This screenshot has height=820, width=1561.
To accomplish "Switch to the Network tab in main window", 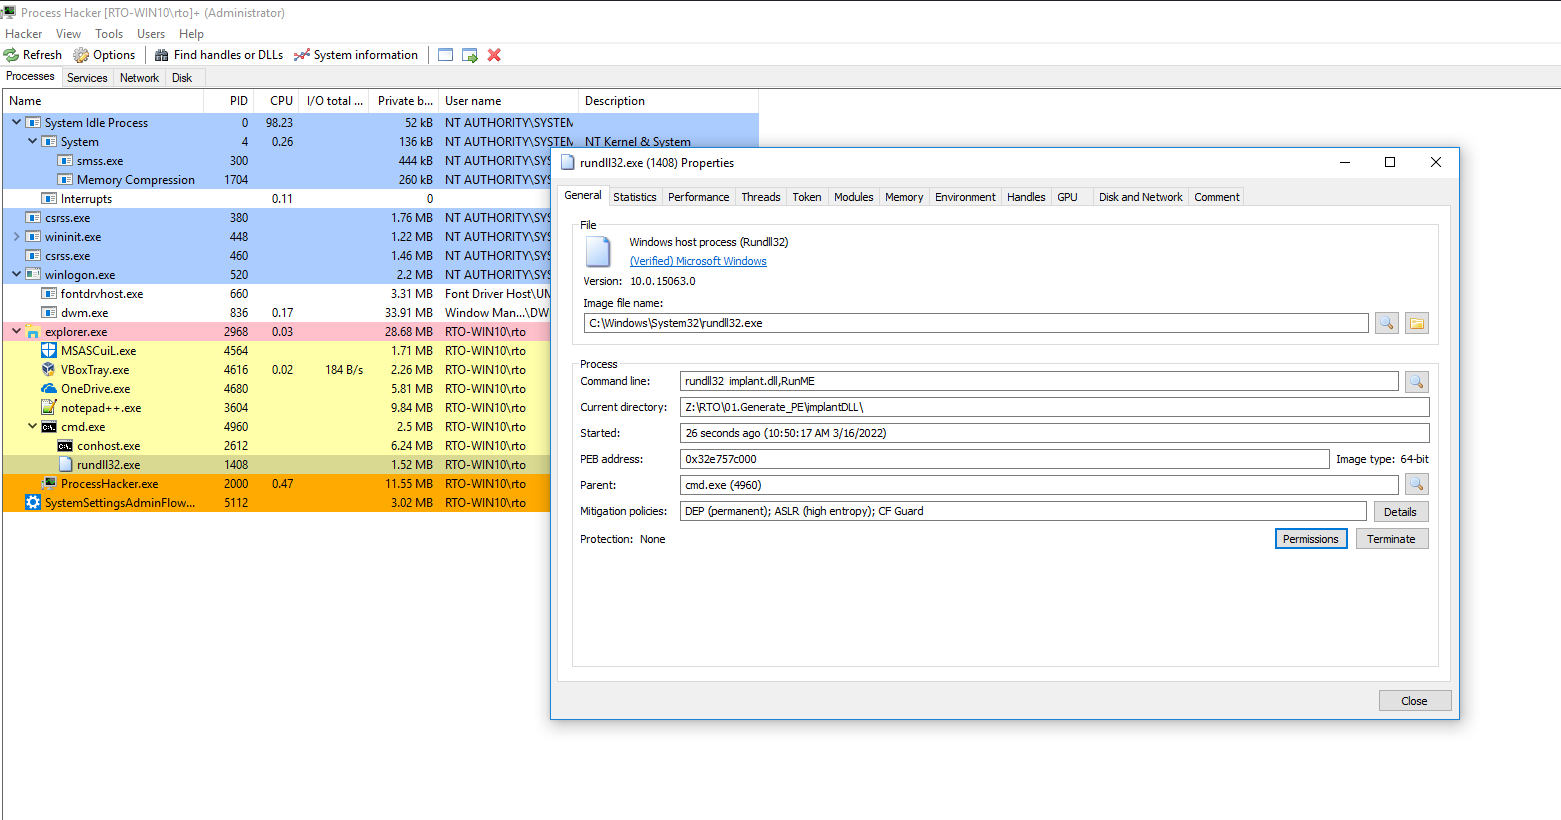I will 139,78.
